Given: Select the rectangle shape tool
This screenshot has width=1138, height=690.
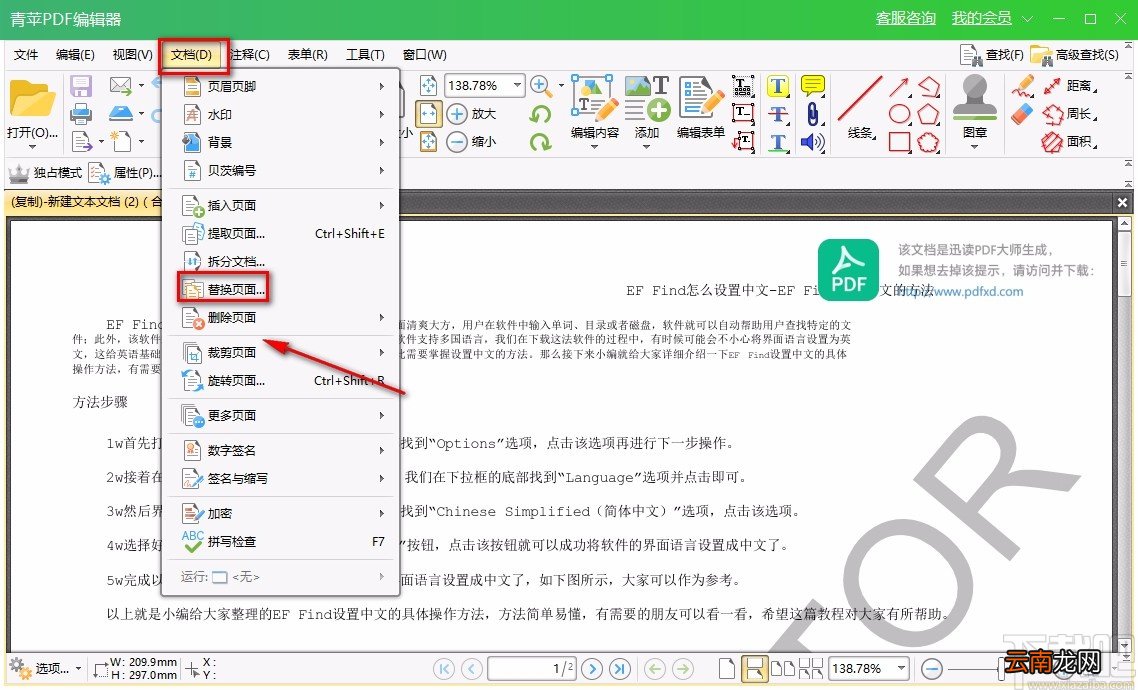Looking at the screenshot, I should tap(900, 141).
